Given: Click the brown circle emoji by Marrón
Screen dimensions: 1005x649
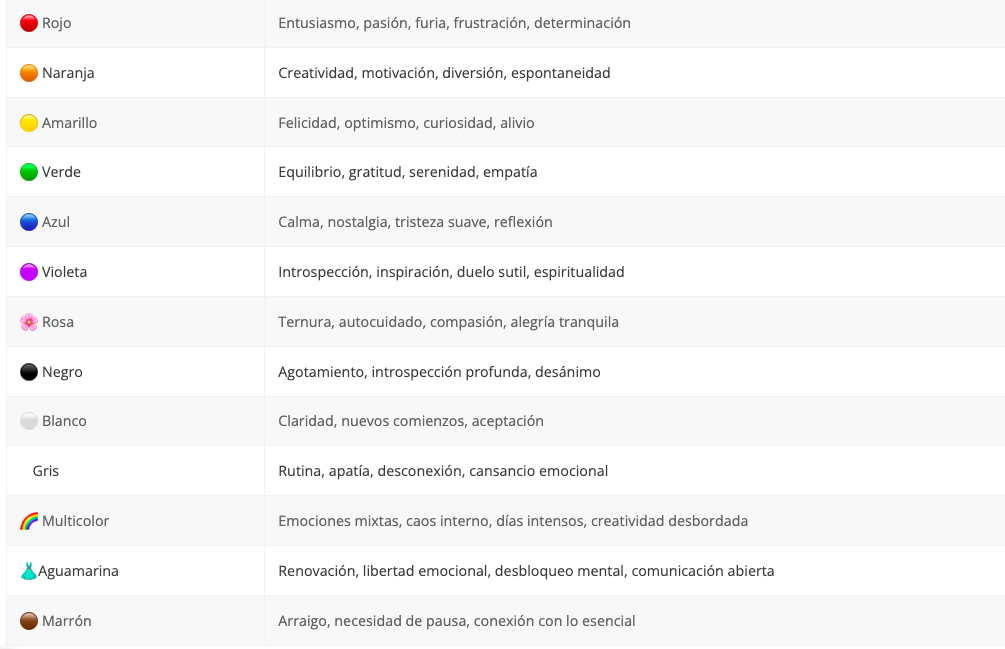Looking at the screenshot, I should point(29,621).
